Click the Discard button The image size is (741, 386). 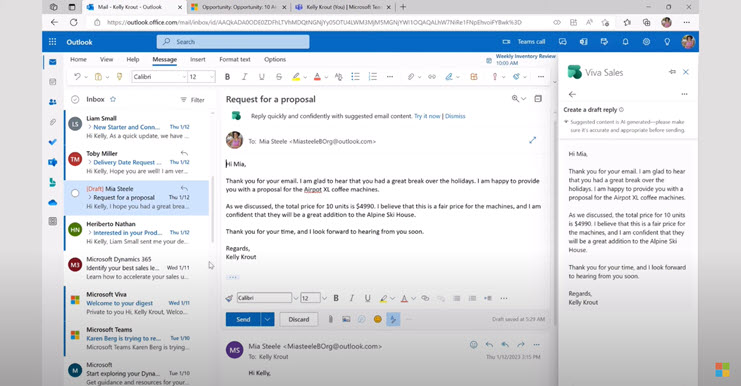(x=299, y=319)
